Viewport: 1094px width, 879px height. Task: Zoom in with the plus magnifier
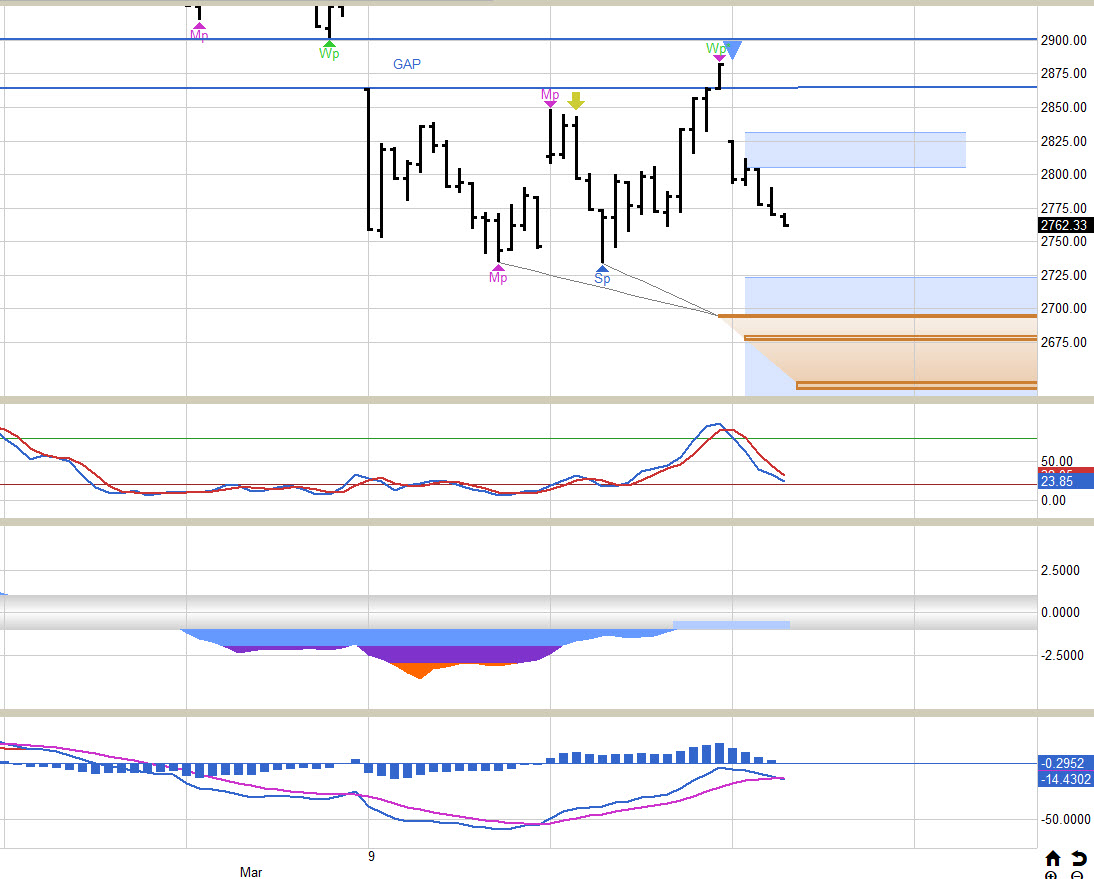(1052, 875)
